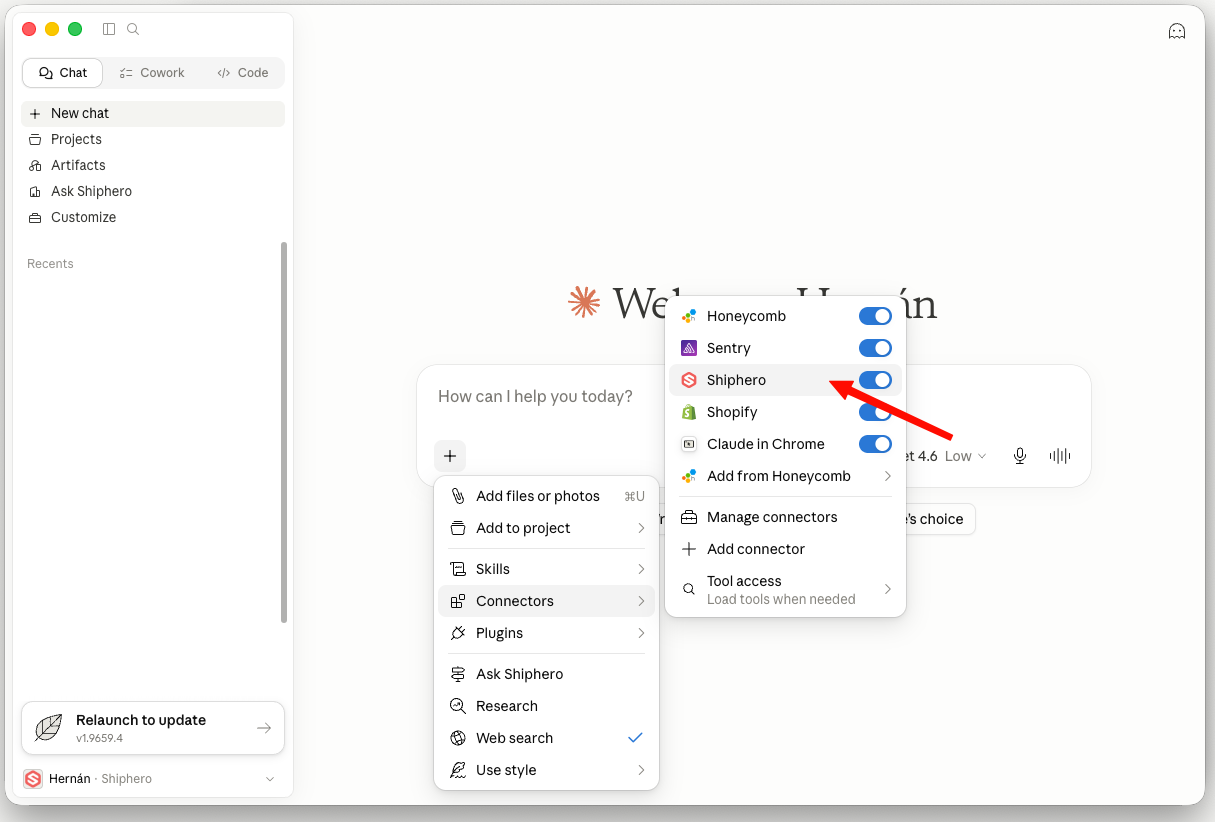Select Ask Shiphero in plus menu
This screenshot has height=822, width=1215.
click(546, 674)
